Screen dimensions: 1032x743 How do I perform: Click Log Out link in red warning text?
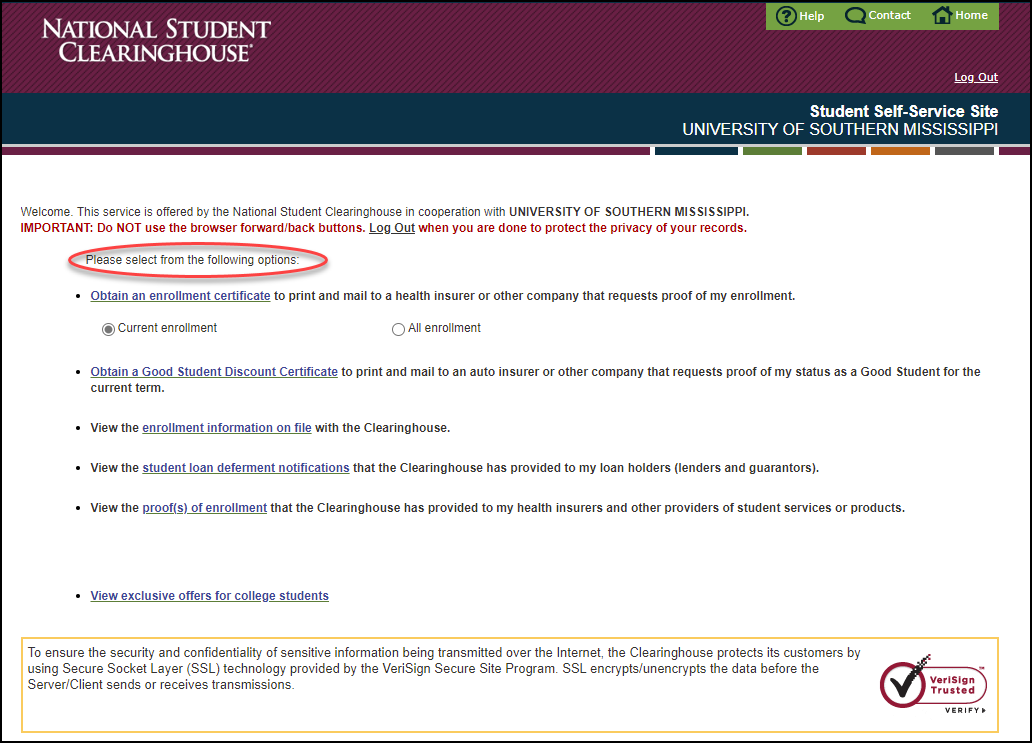[x=392, y=228]
